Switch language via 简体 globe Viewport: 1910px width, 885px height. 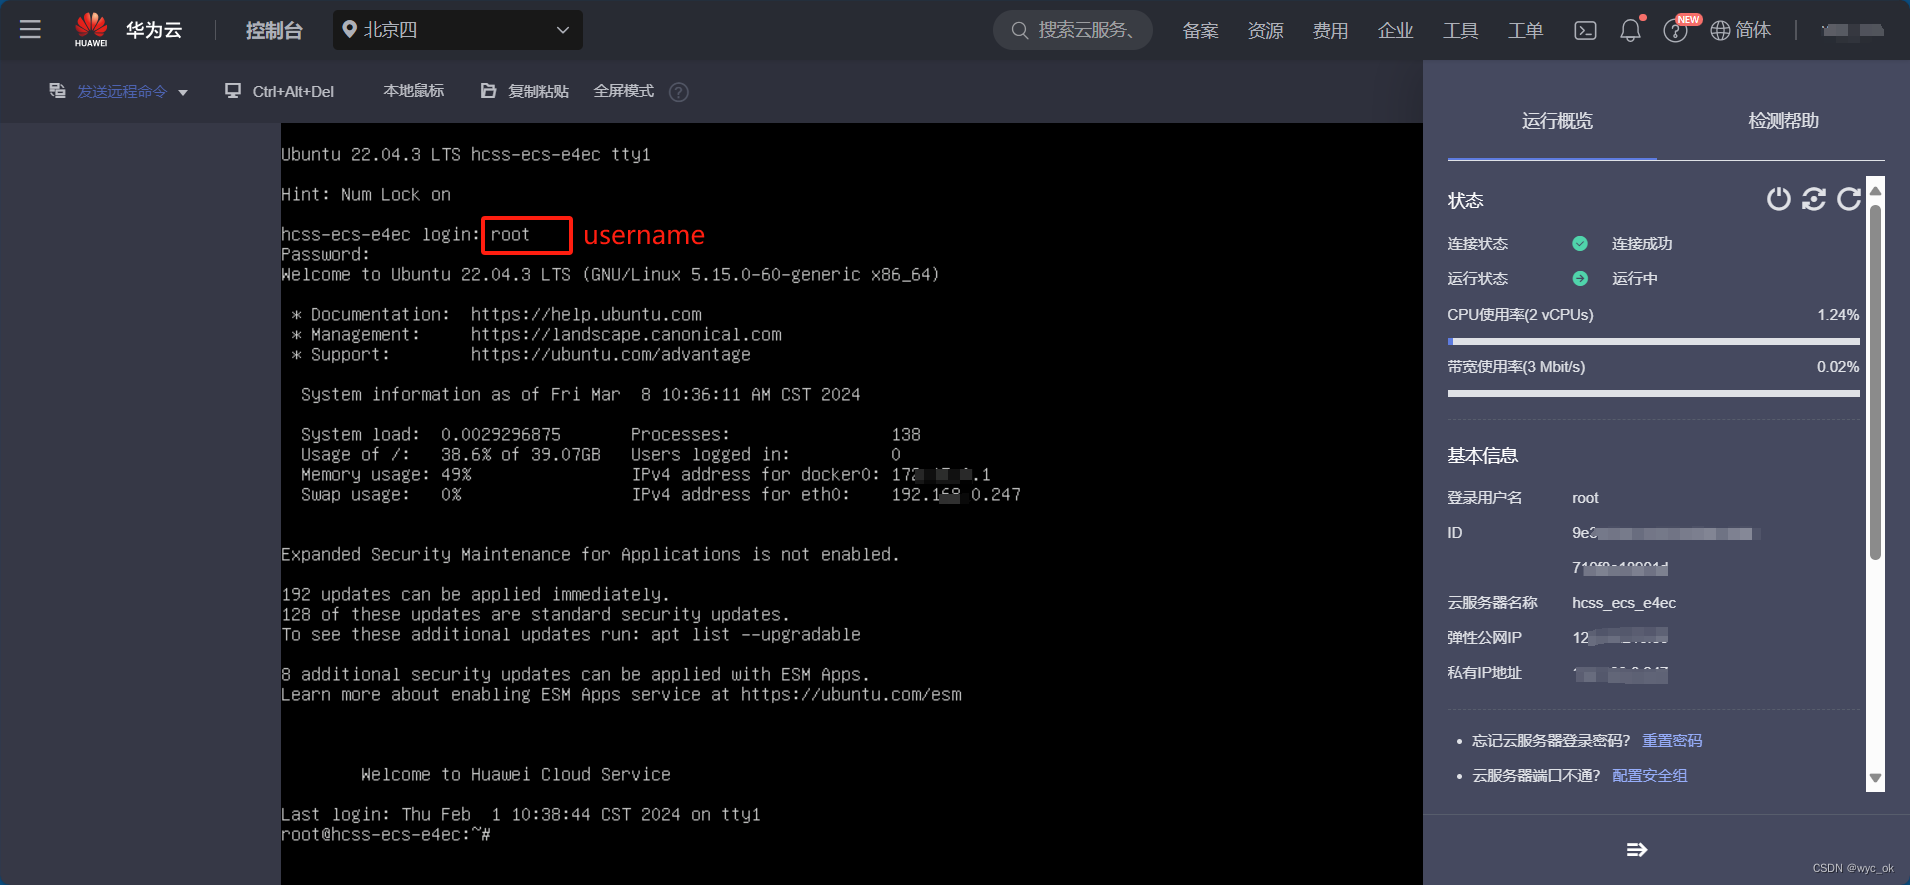pyautogui.click(x=1741, y=30)
